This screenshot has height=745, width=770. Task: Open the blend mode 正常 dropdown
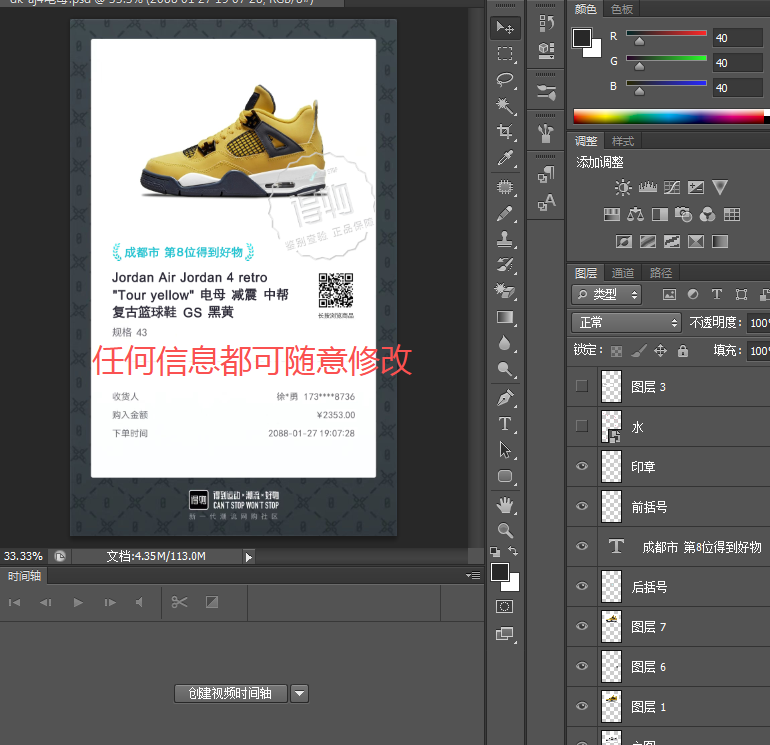(x=626, y=323)
